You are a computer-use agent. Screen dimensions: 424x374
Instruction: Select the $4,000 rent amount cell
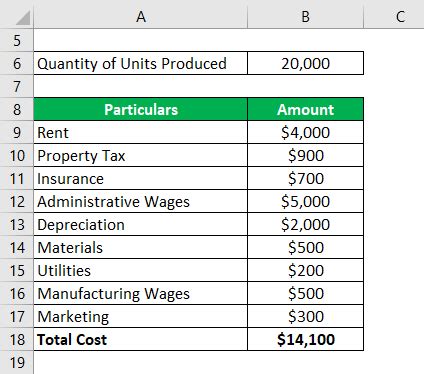click(x=305, y=132)
